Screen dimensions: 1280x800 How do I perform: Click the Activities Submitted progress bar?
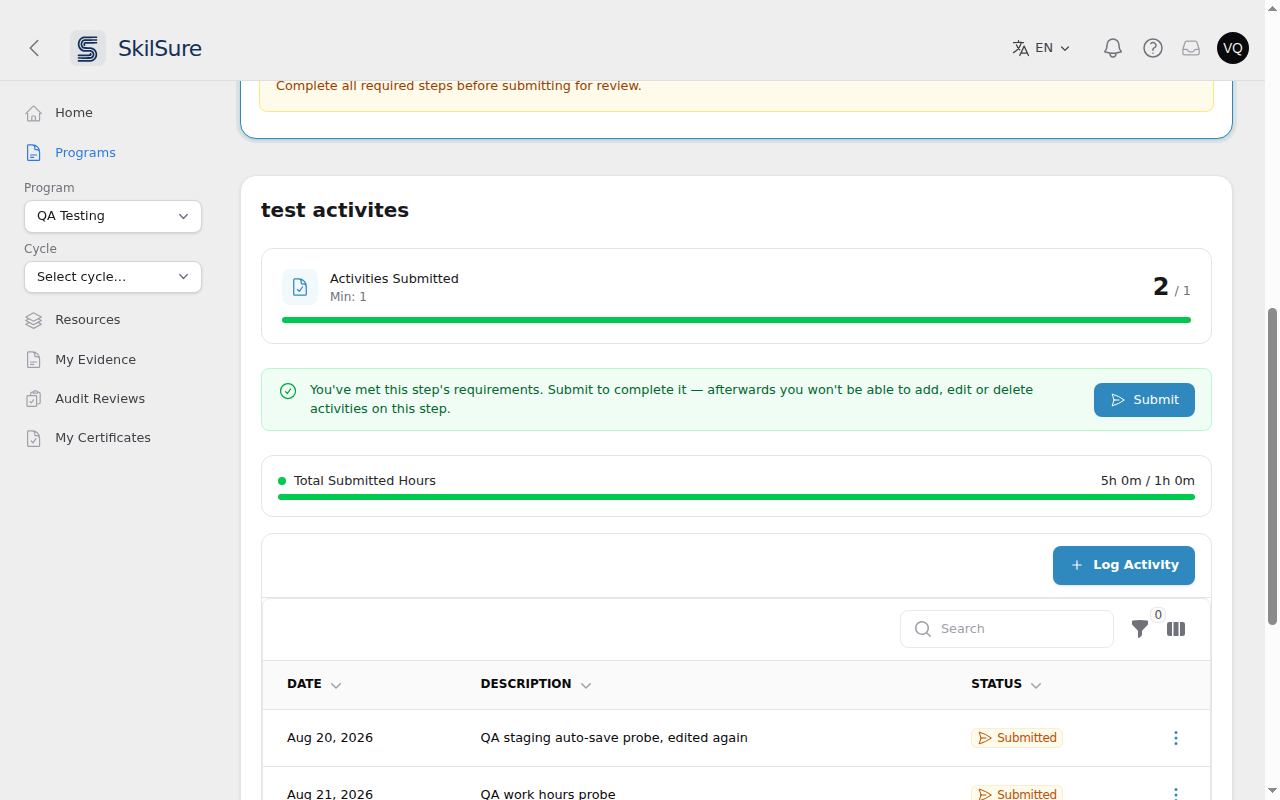[x=736, y=320]
